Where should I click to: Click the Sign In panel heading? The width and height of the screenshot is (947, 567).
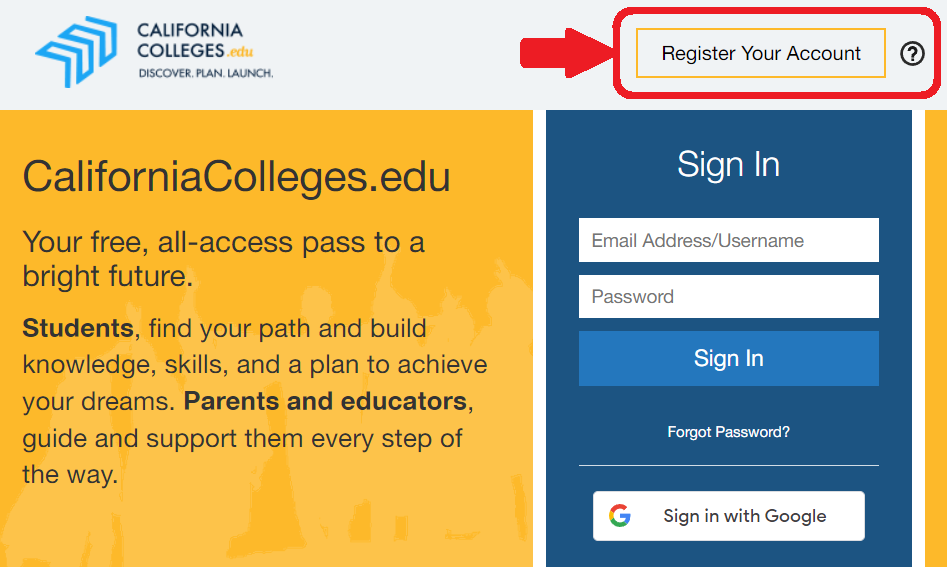tap(728, 164)
